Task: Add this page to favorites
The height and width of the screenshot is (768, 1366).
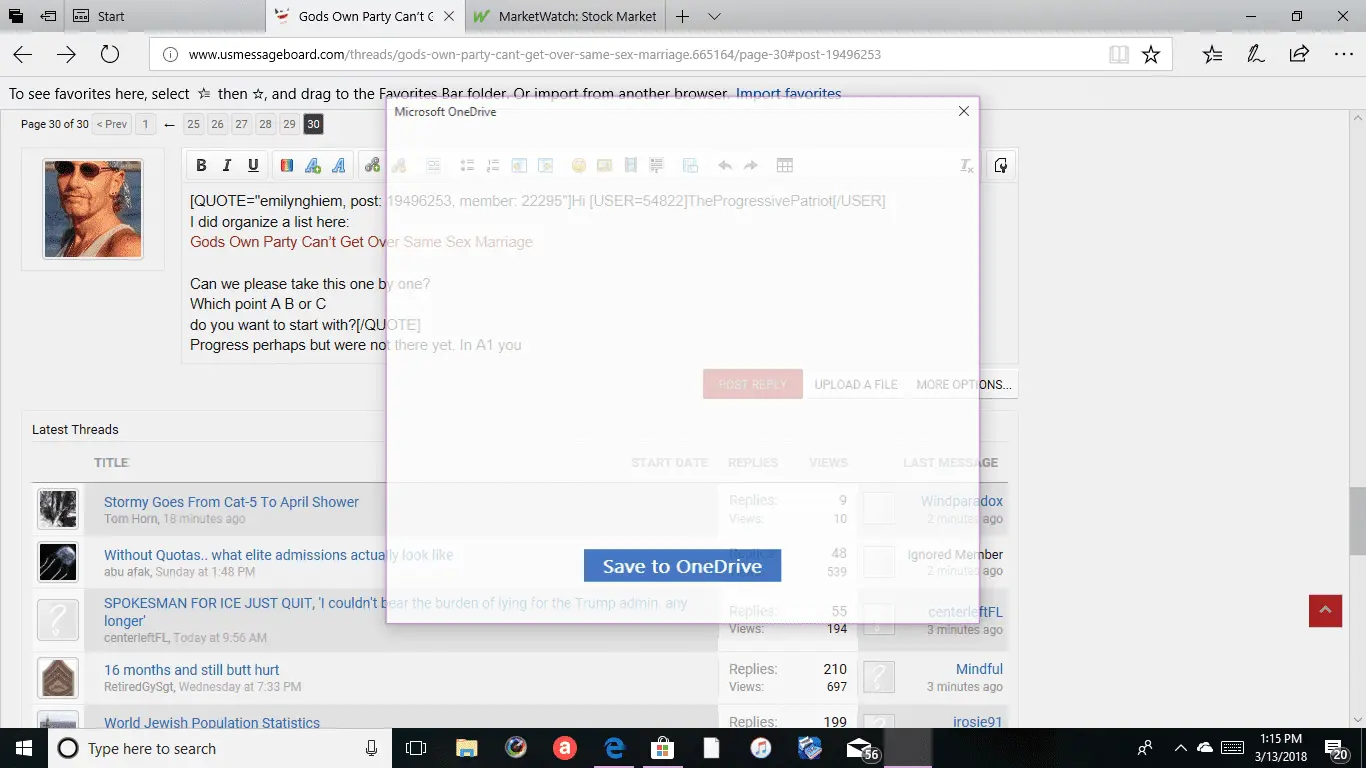Action: click(1151, 55)
